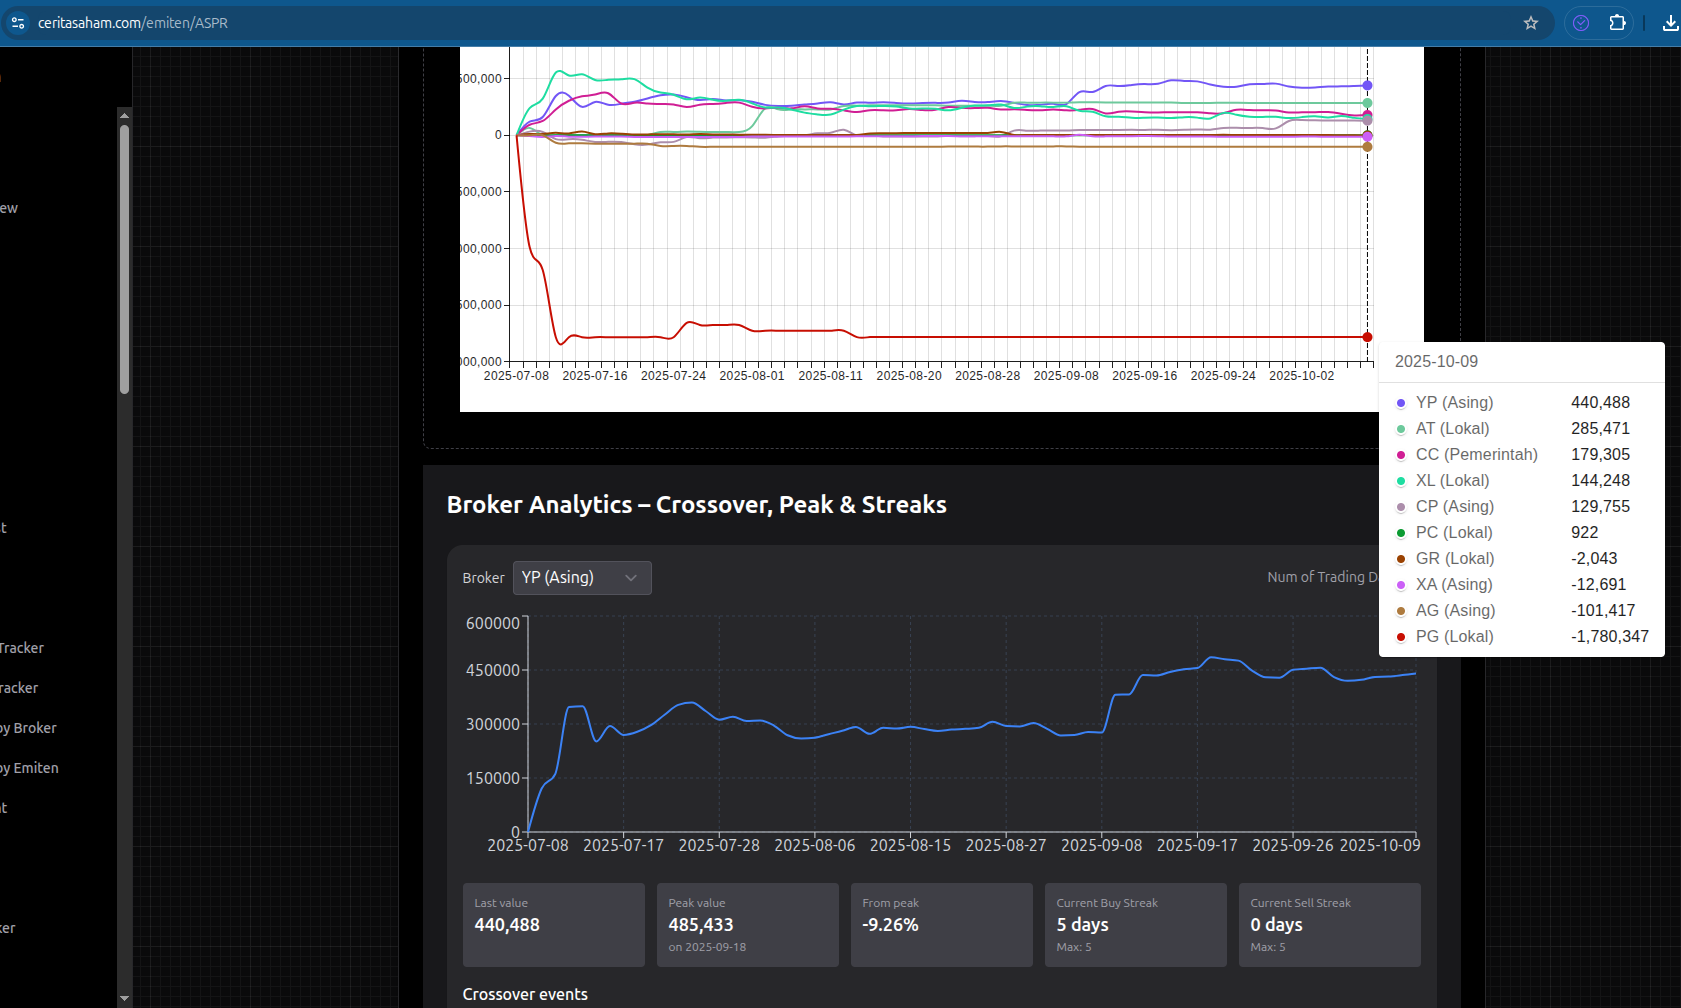Open the browser downloads icon
The image size is (1681, 1008).
[x=1669, y=23]
